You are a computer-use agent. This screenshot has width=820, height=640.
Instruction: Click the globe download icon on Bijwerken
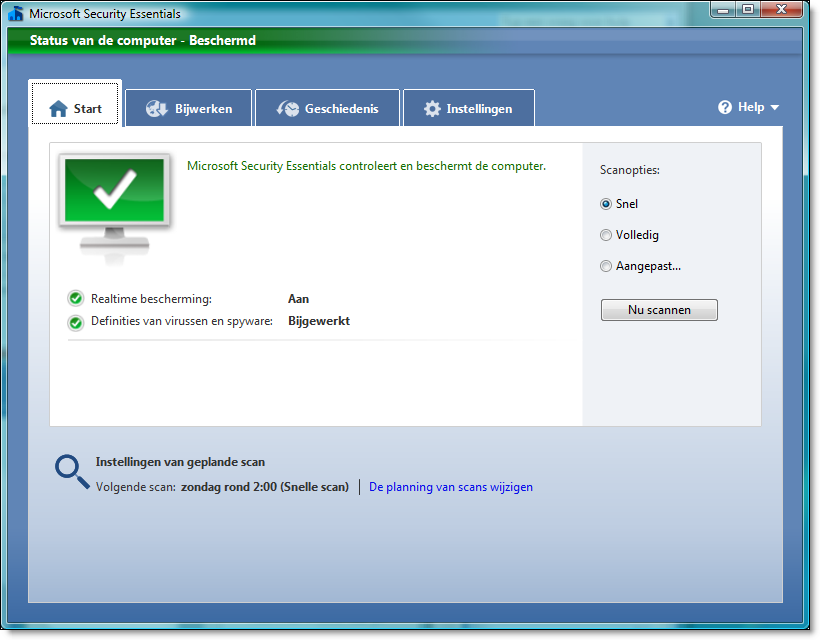(x=156, y=109)
